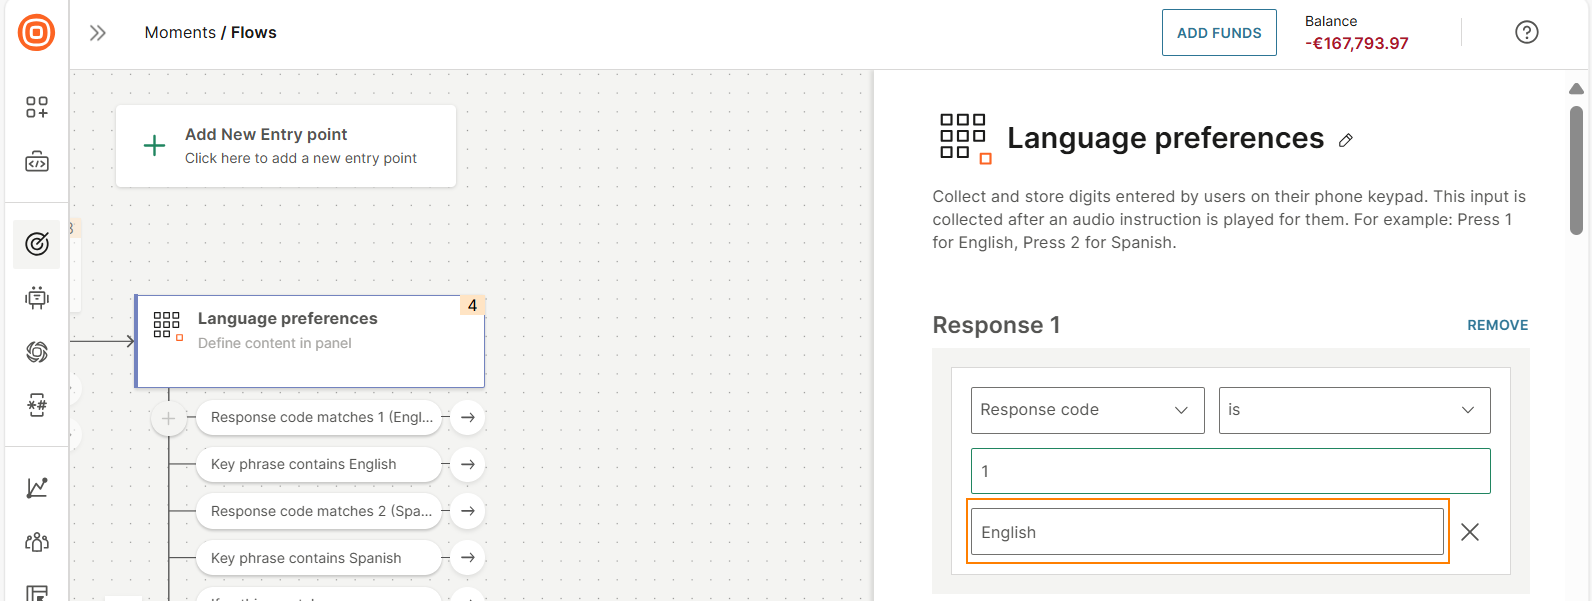Remove Response 1 with REMOVE link
The height and width of the screenshot is (601, 1592).
pyautogui.click(x=1497, y=325)
